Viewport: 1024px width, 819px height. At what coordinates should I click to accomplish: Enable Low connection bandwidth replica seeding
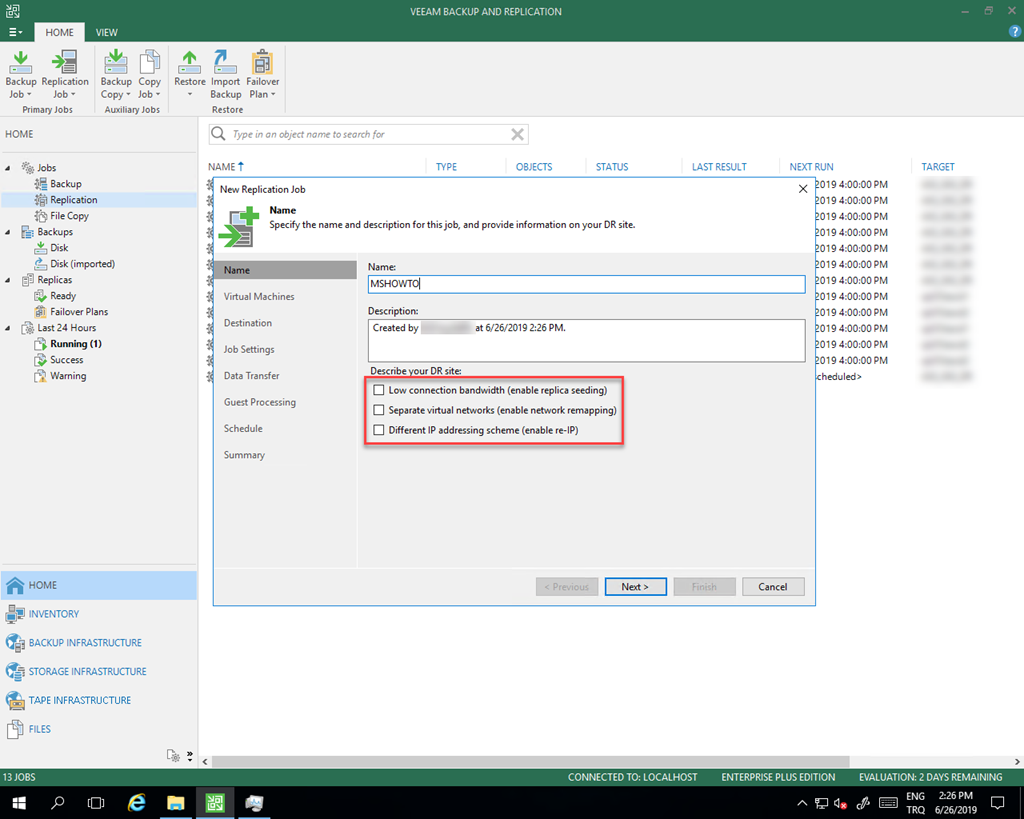coord(379,390)
